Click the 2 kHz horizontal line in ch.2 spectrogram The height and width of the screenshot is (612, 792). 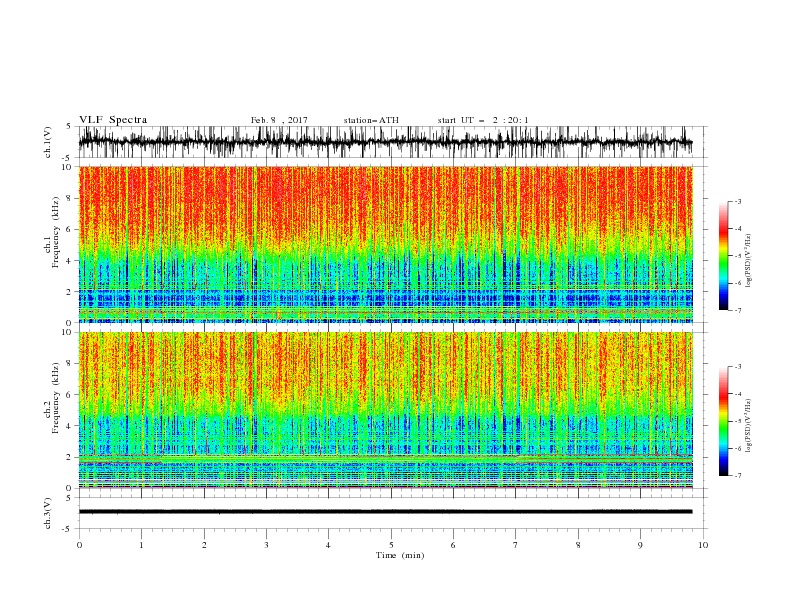point(385,457)
